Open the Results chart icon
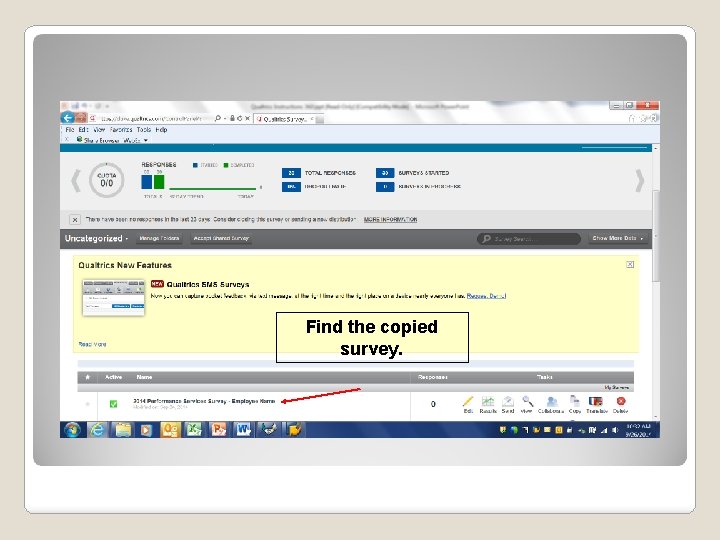This screenshot has width=720, height=540. click(488, 402)
